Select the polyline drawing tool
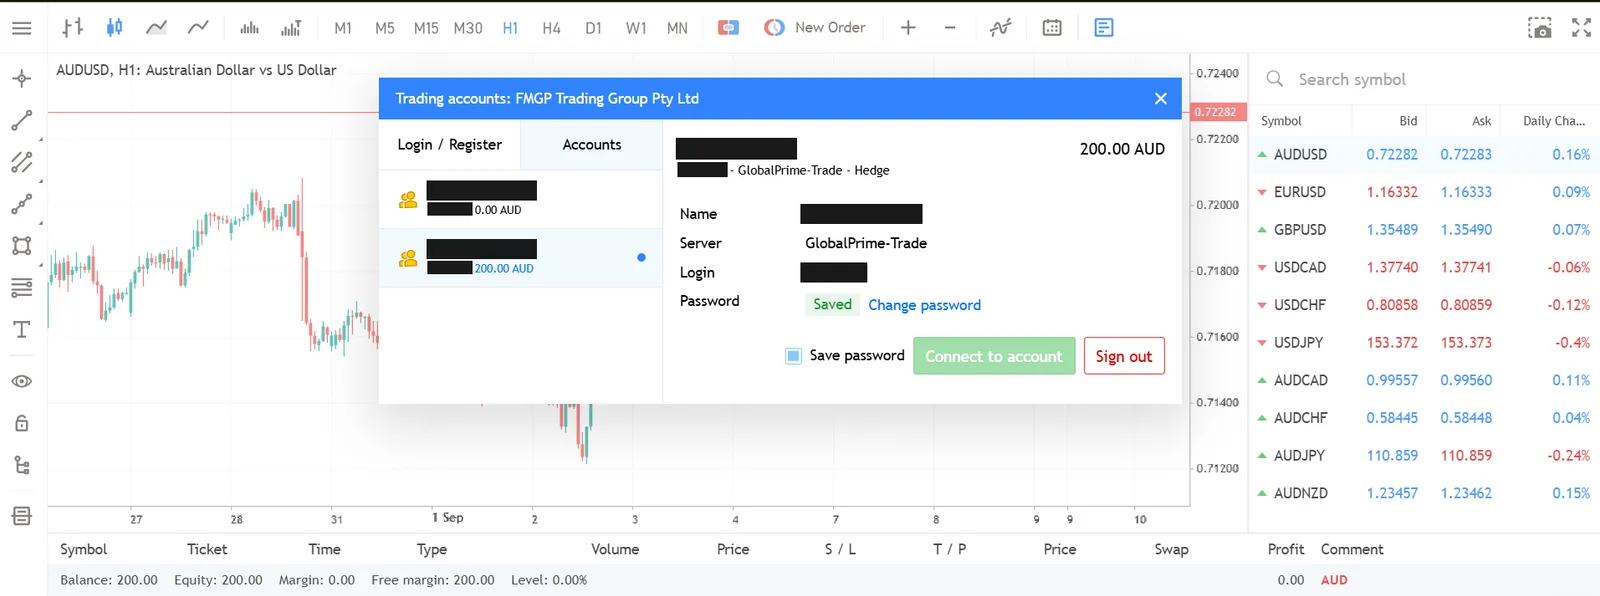 coord(21,204)
